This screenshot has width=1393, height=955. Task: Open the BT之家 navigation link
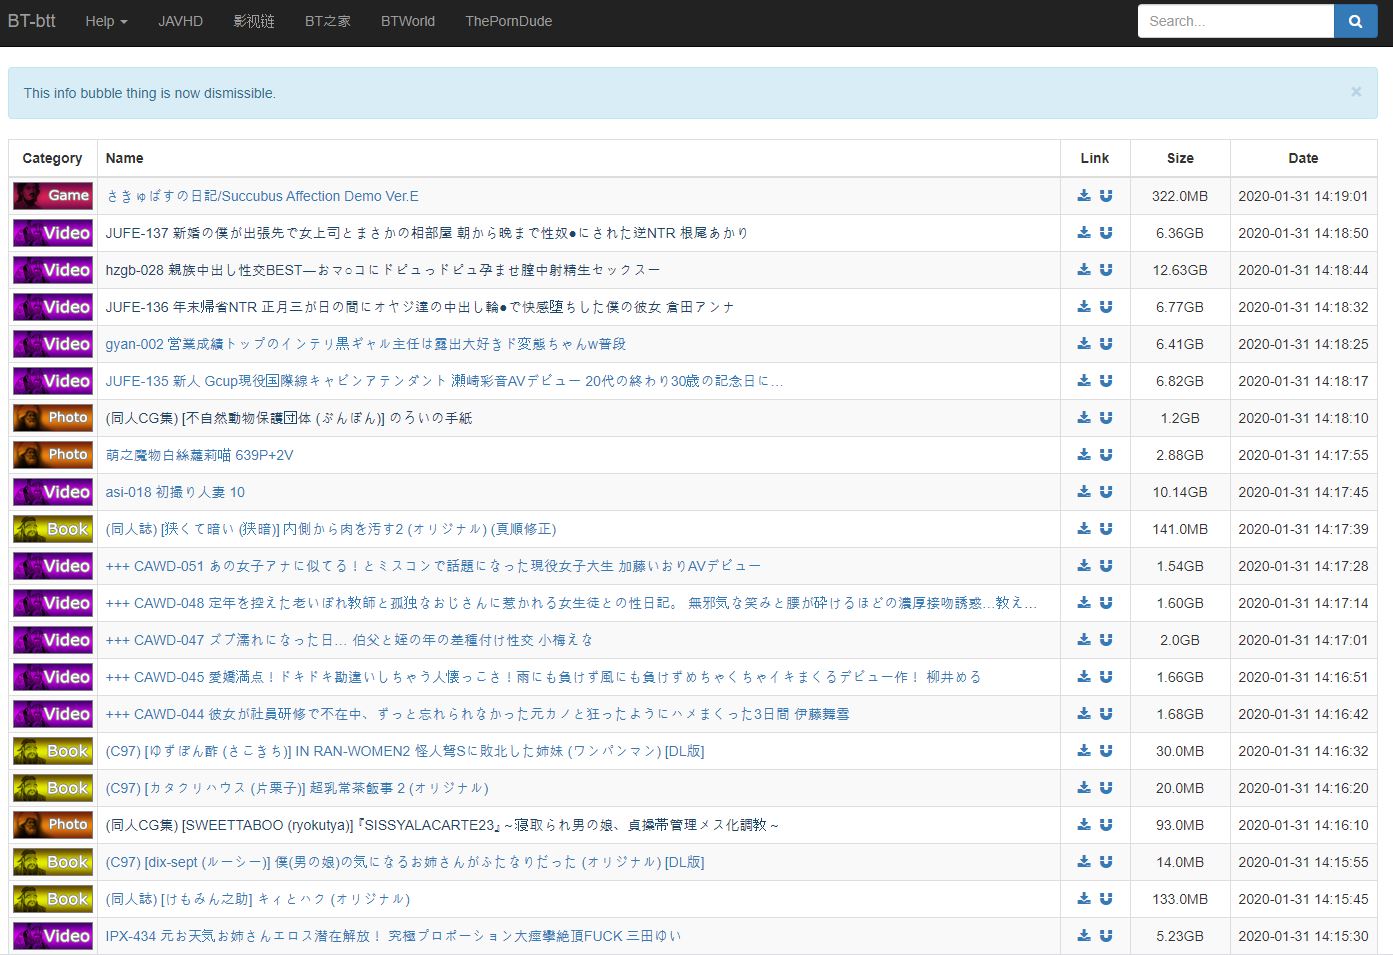coord(328,21)
